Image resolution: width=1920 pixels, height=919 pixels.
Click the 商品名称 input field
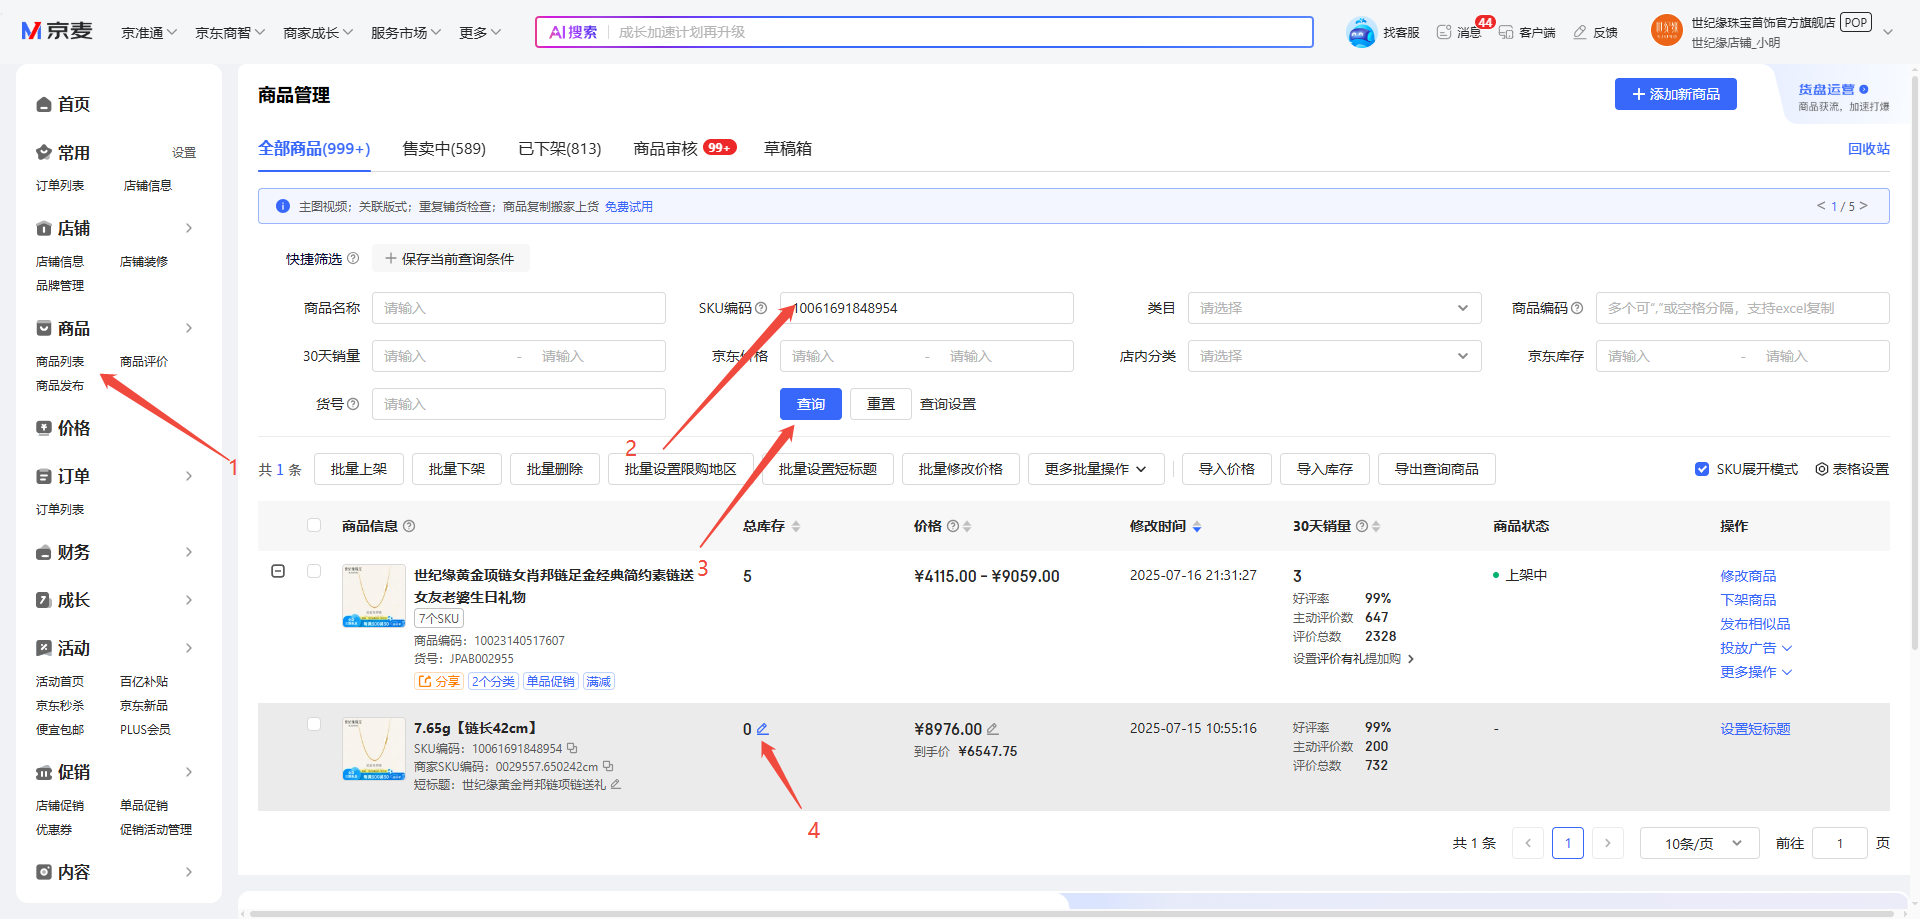(x=518, y=308)
